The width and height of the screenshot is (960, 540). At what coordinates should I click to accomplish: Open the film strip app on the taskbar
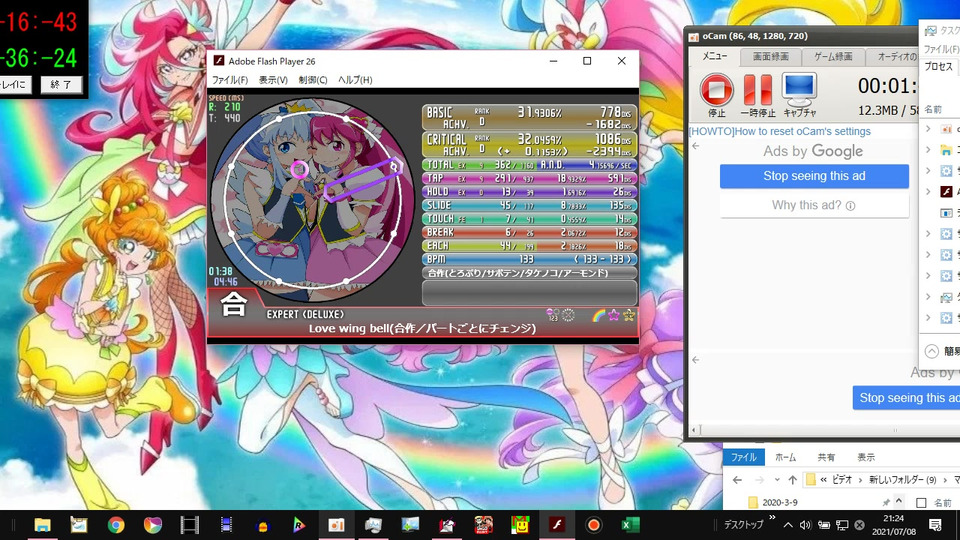coord(189,525)
